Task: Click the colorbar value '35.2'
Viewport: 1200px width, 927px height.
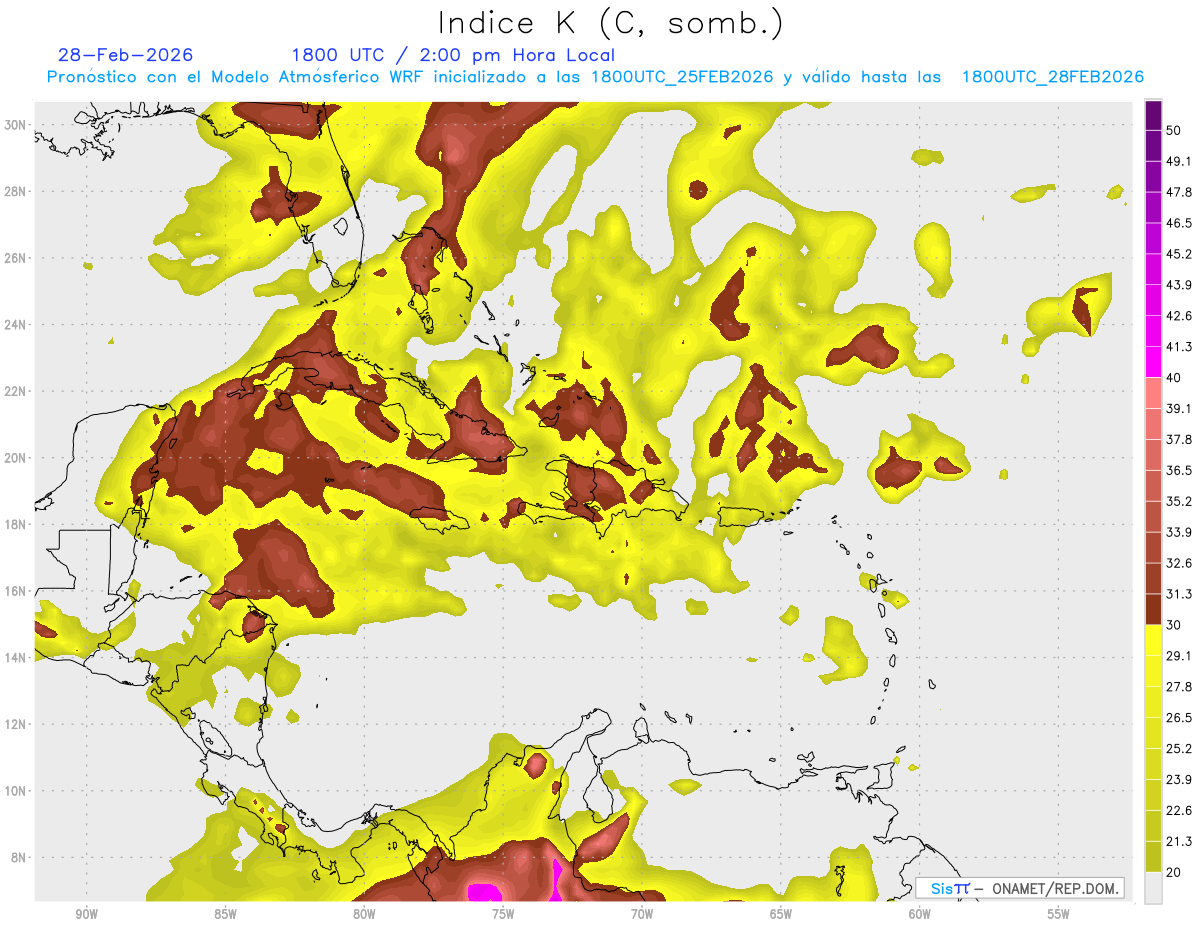Action: click(1179, 501)
